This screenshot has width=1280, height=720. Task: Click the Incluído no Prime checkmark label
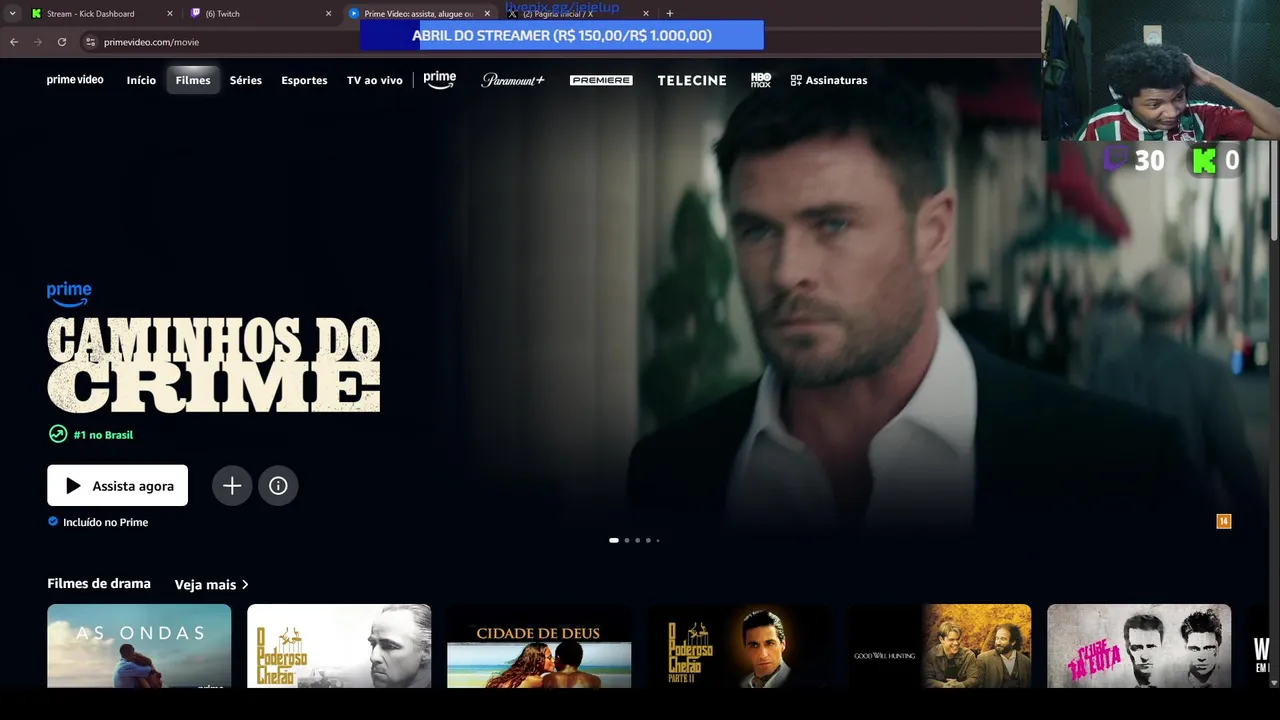tap(98, 522)
